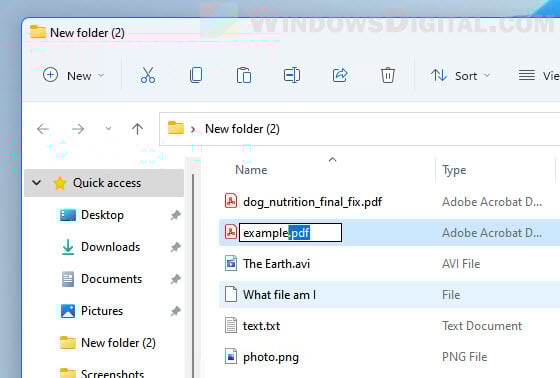Screen dimensions: 560x378
Task: Open Documents in the sidebar
Action: click(111, 279)
